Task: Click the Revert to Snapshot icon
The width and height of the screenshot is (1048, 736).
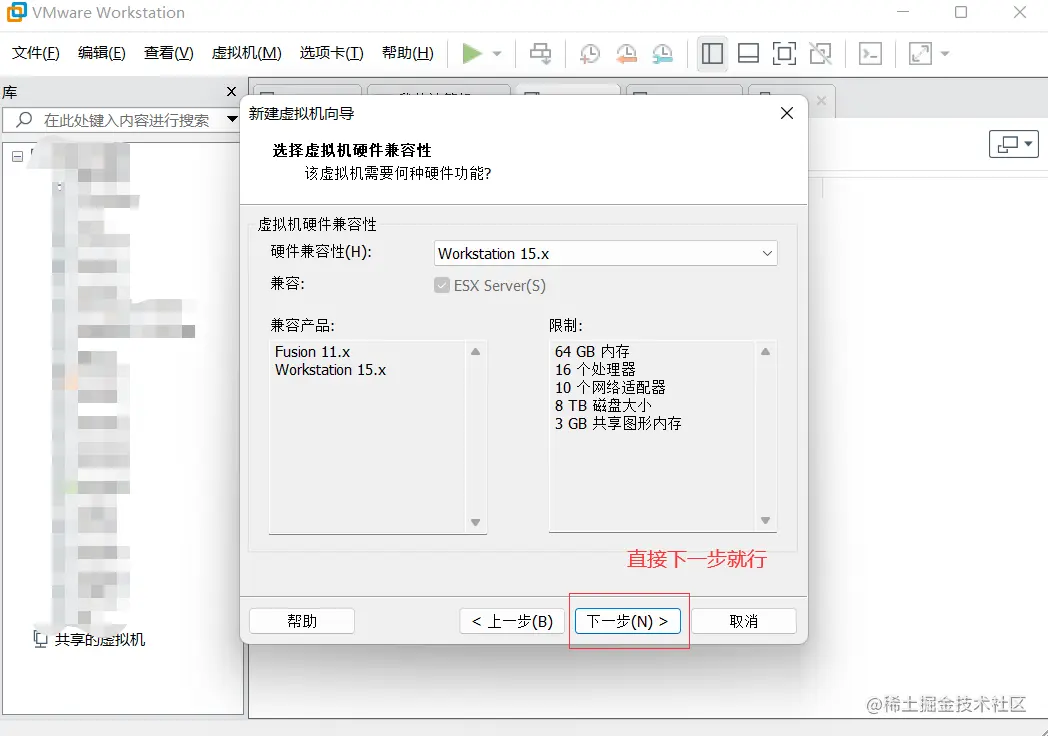Action: [x=626, y=53]
